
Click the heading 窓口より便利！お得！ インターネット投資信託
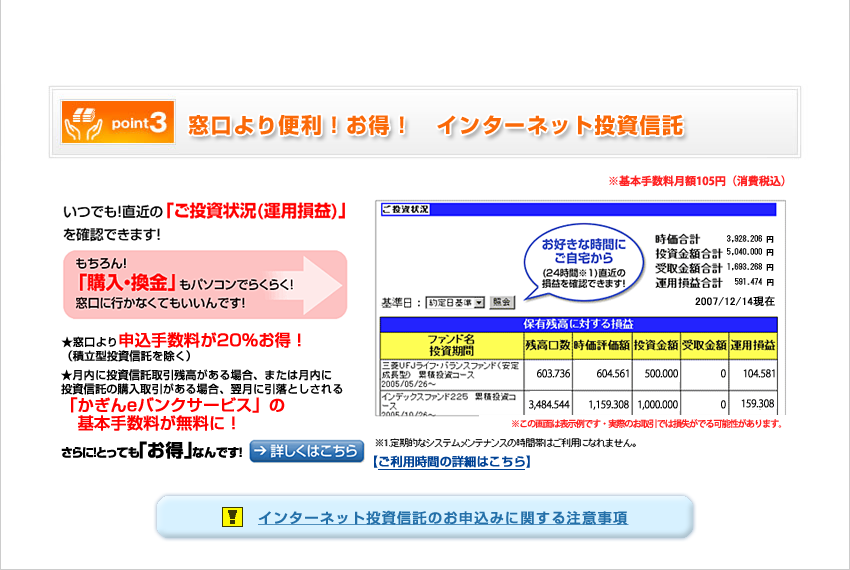point(436,125)
